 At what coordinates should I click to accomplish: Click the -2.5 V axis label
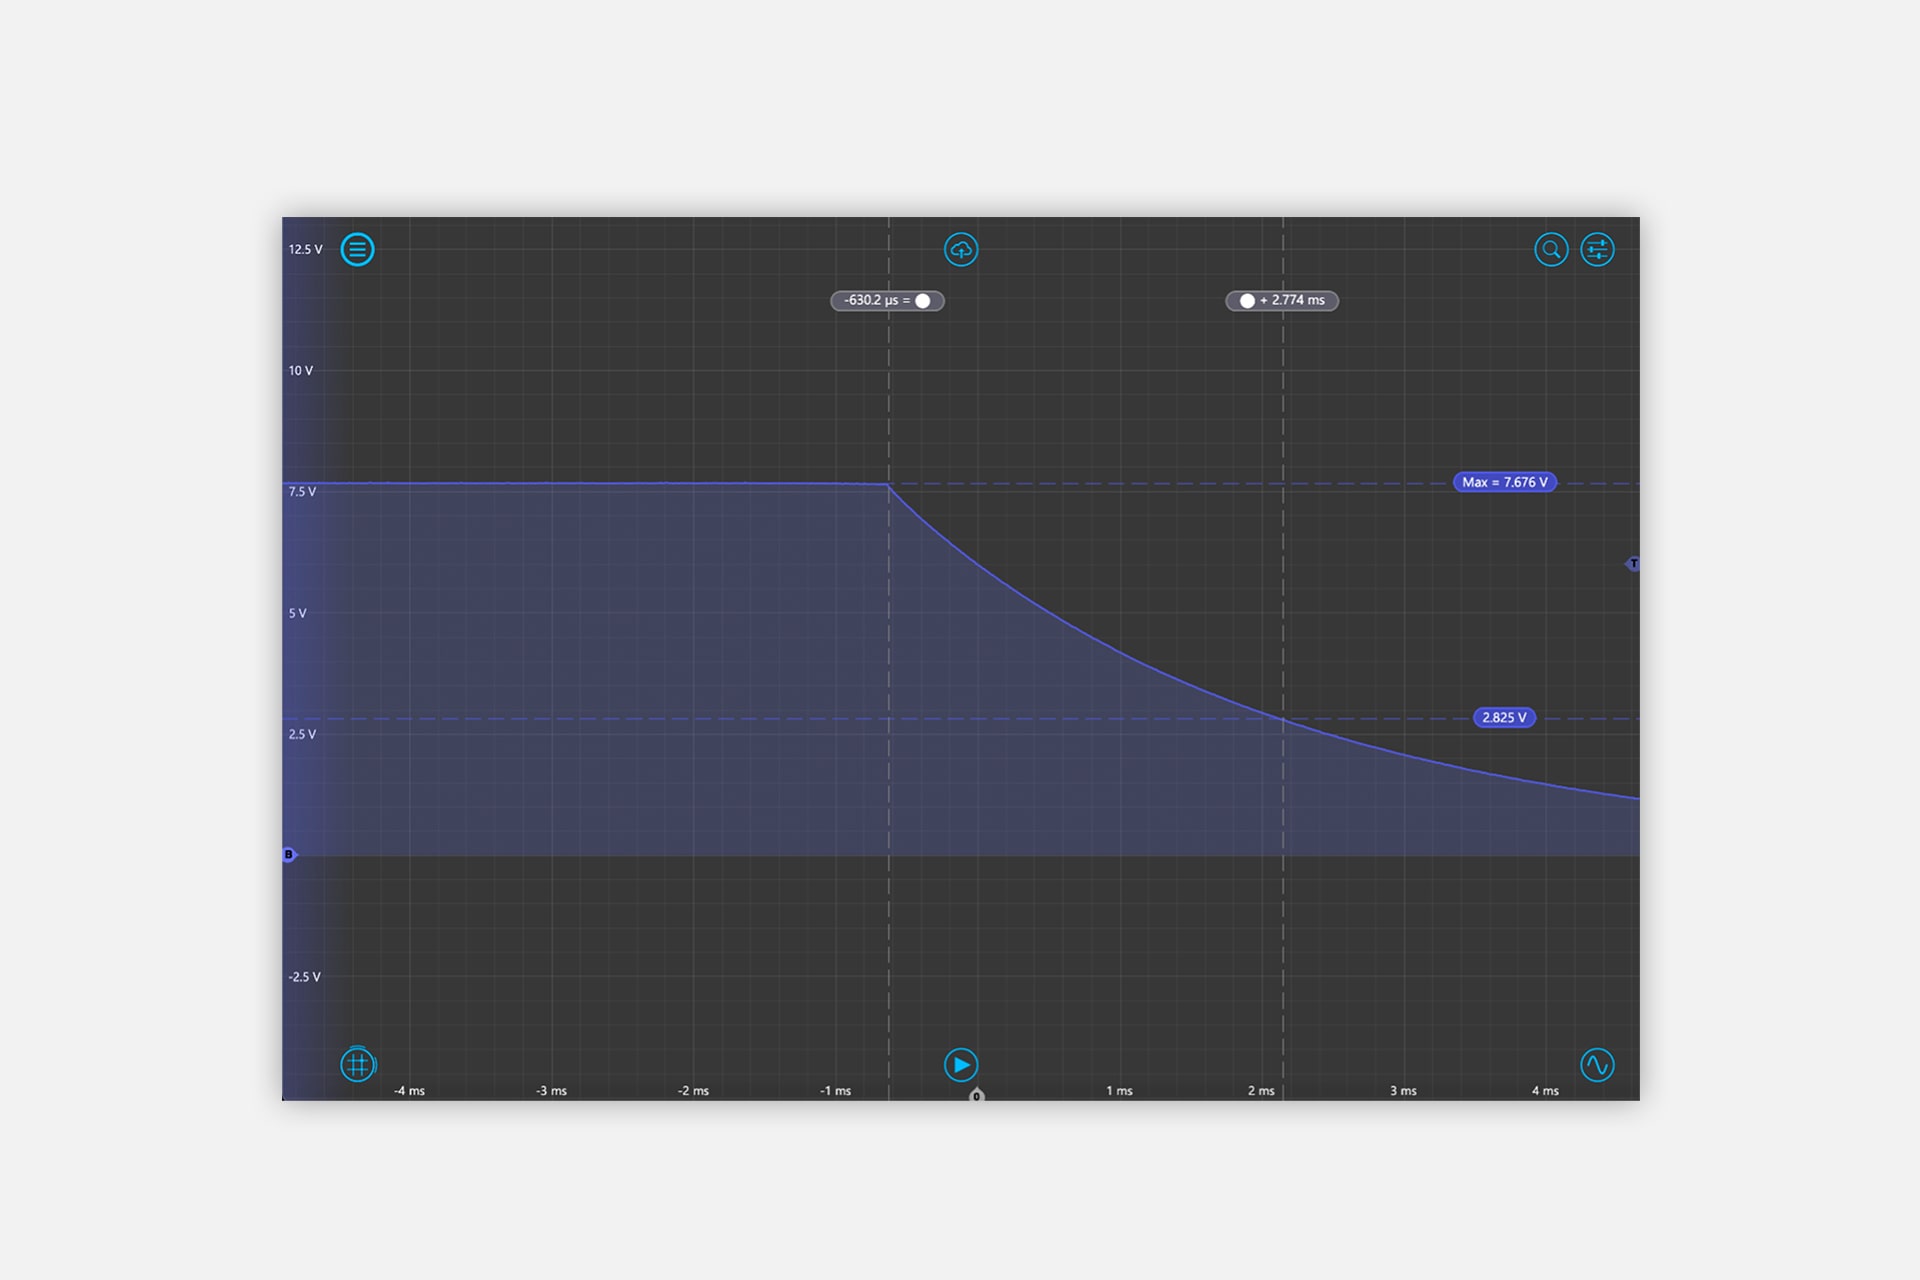click(304, 976)
